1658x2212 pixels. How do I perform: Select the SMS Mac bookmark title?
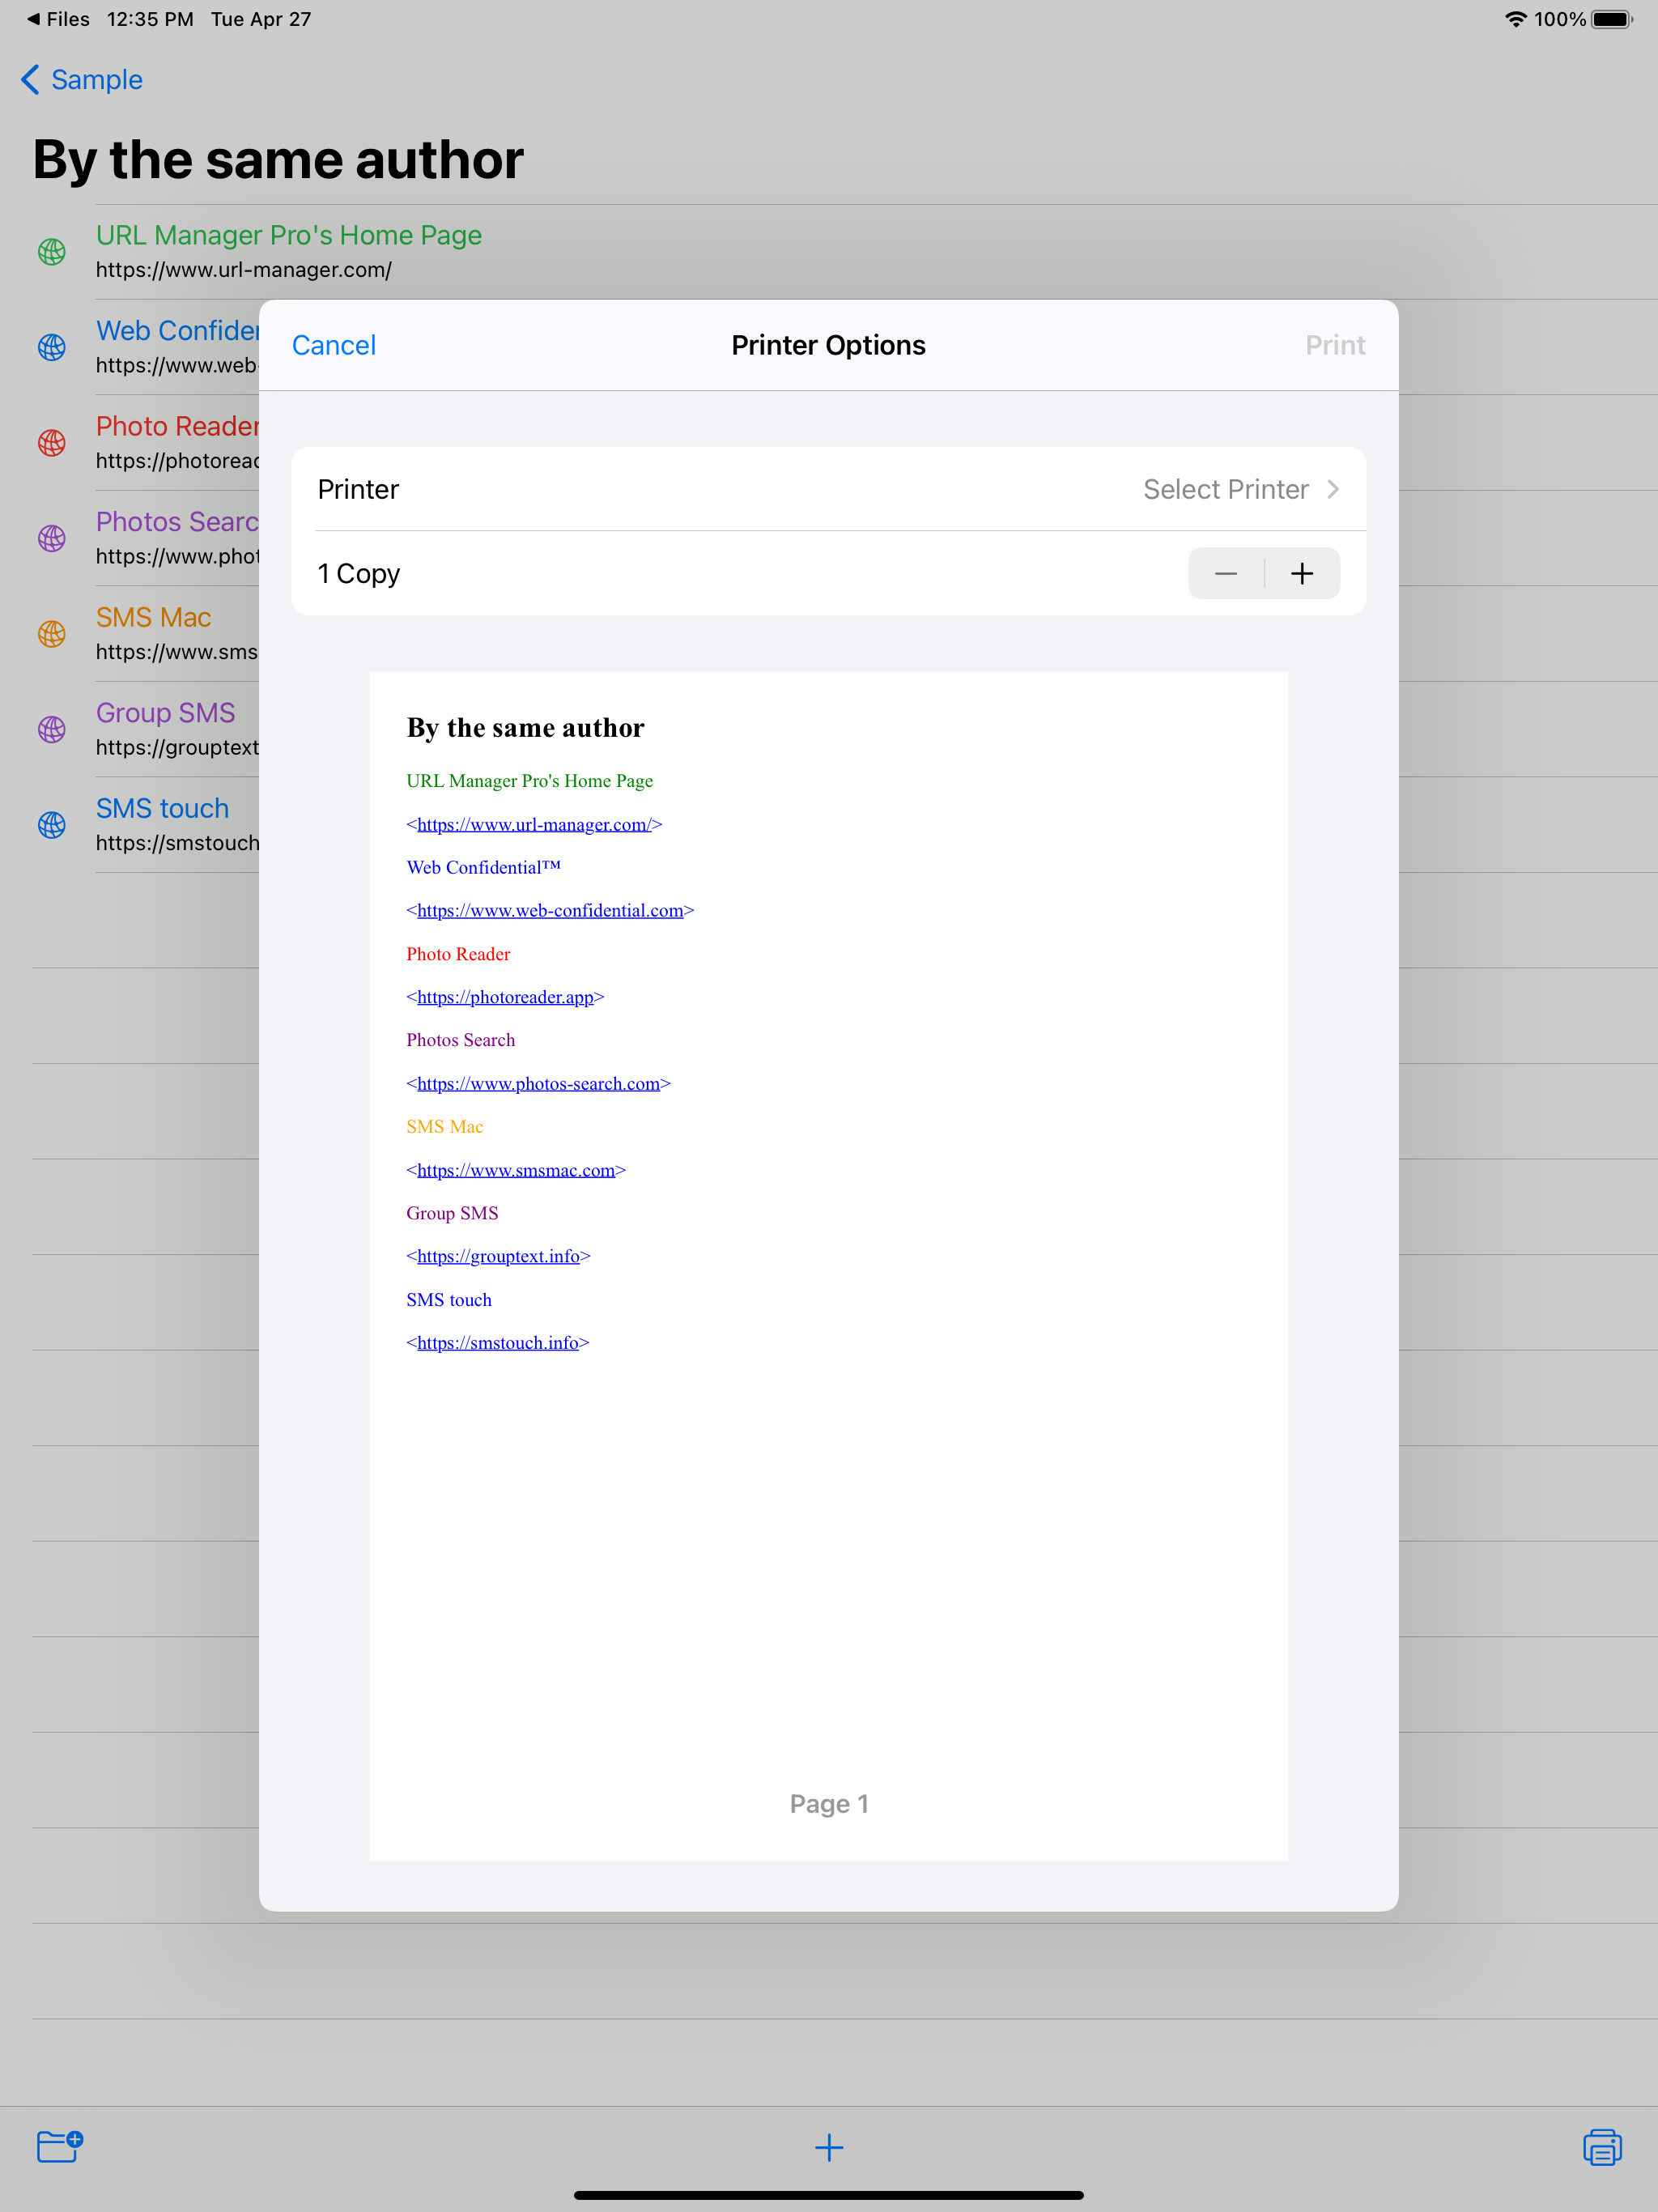pos(153,617)
